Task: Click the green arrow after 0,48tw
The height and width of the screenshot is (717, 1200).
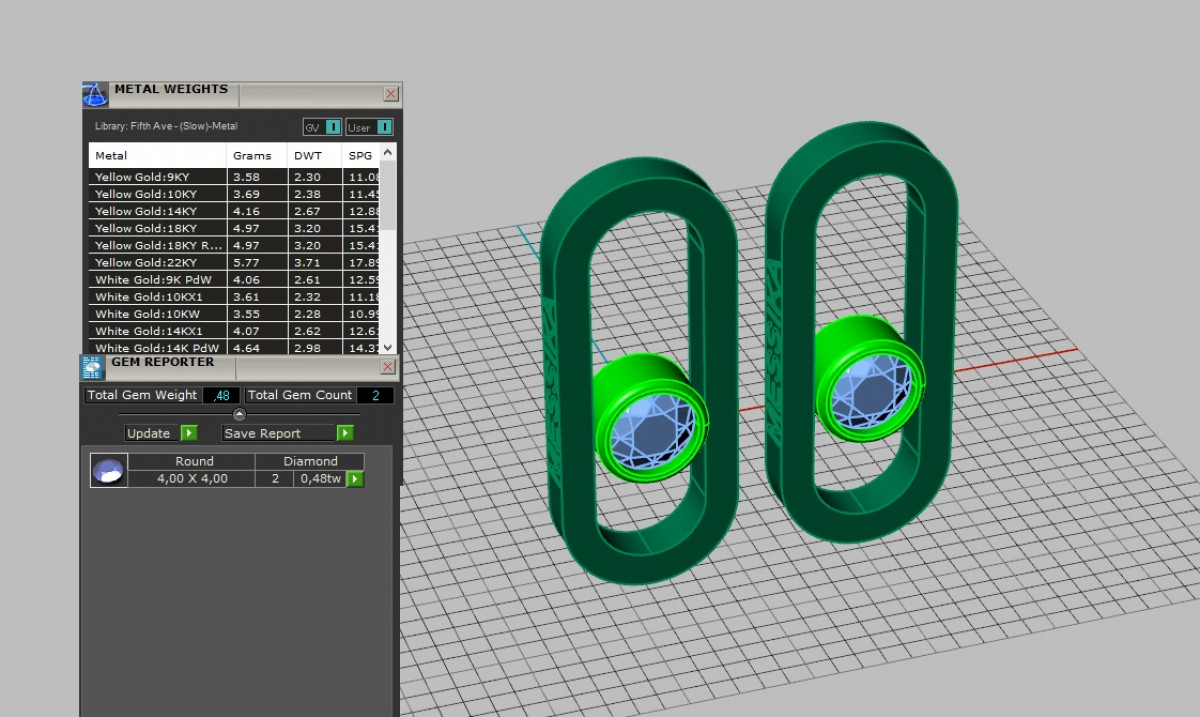Action: click(355, 479)
